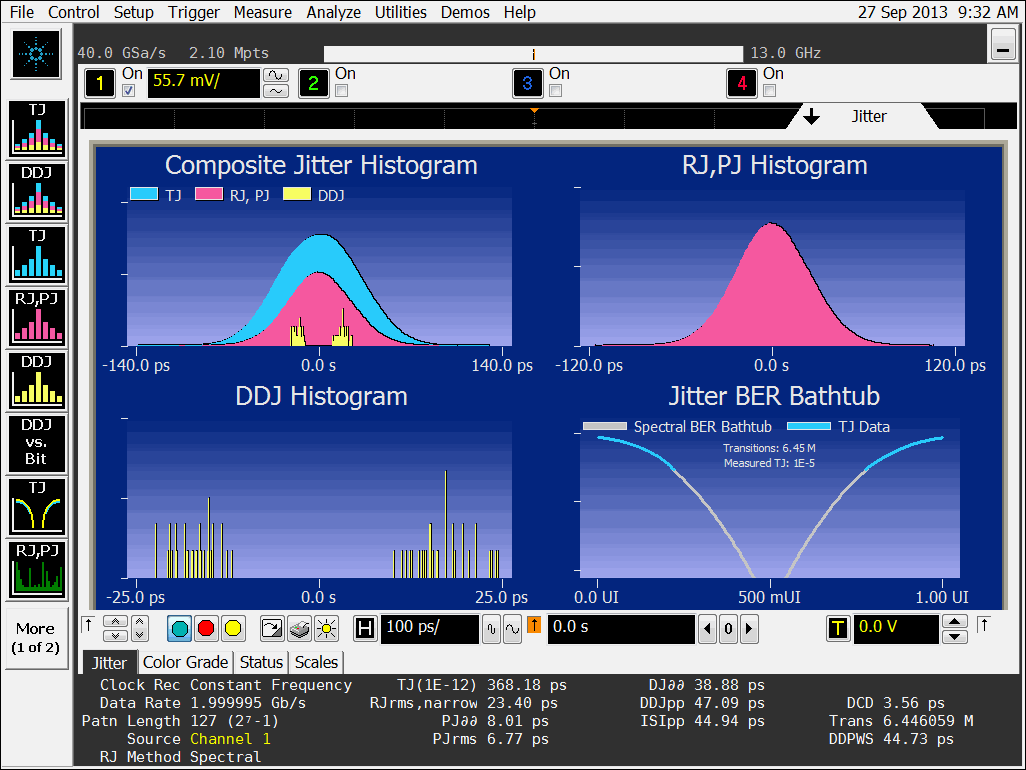Turn off channel 1 checkbox
Image resolution: width=1026 pixels, height=770 pixels.
click(129, 90)
